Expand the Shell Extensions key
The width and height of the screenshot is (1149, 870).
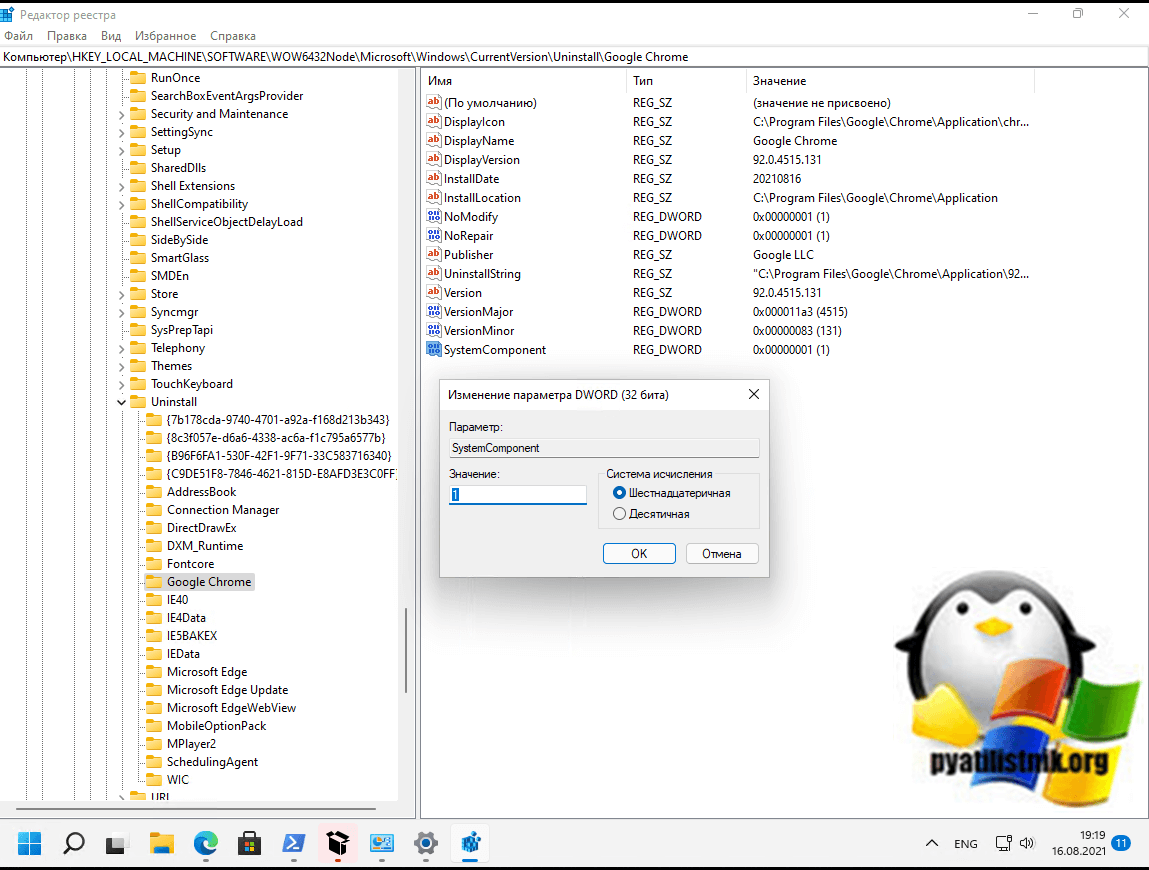tap(122, 186)
